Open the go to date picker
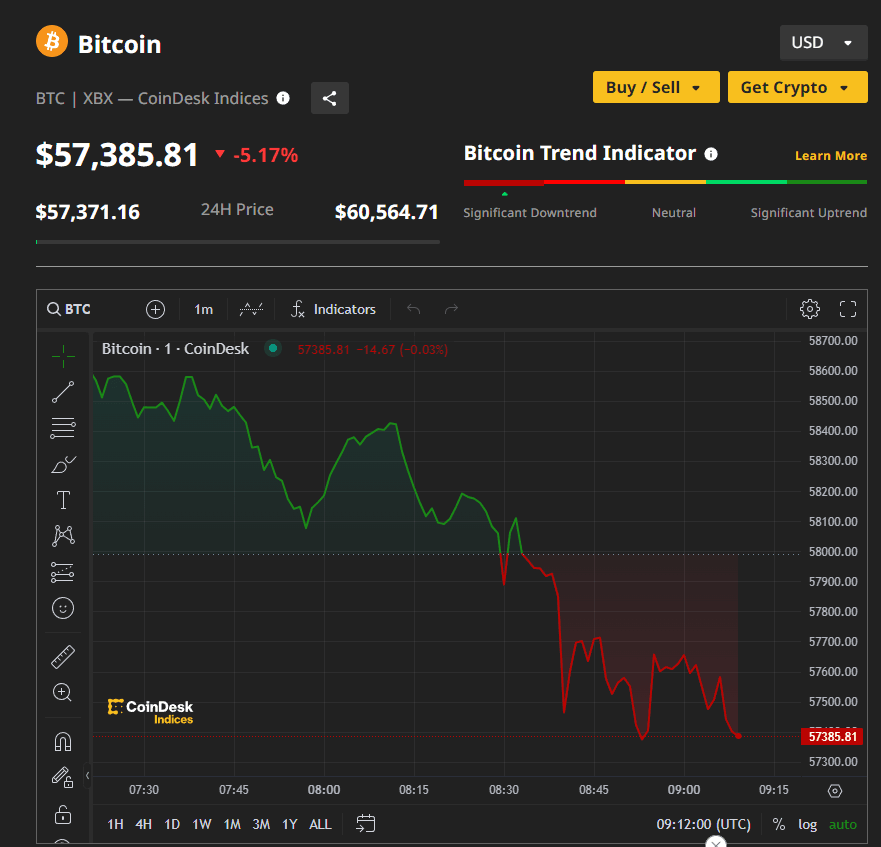 click(366, 824)
